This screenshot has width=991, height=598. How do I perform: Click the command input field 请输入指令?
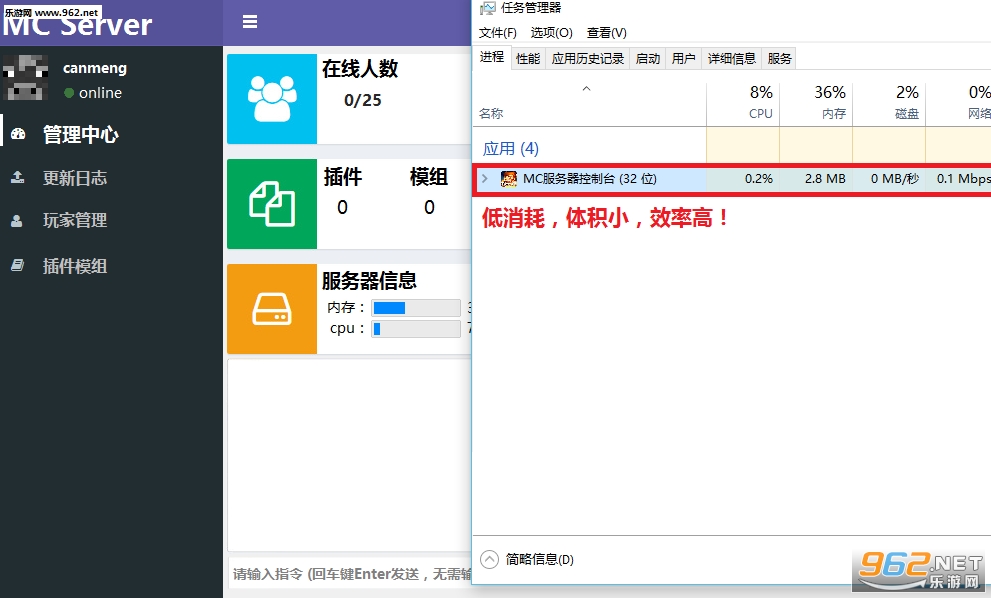coord(350,574)
